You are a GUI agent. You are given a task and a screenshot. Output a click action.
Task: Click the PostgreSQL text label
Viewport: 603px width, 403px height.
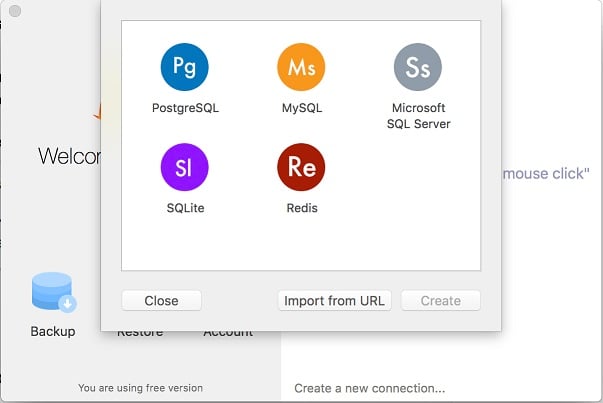[185, 108]
